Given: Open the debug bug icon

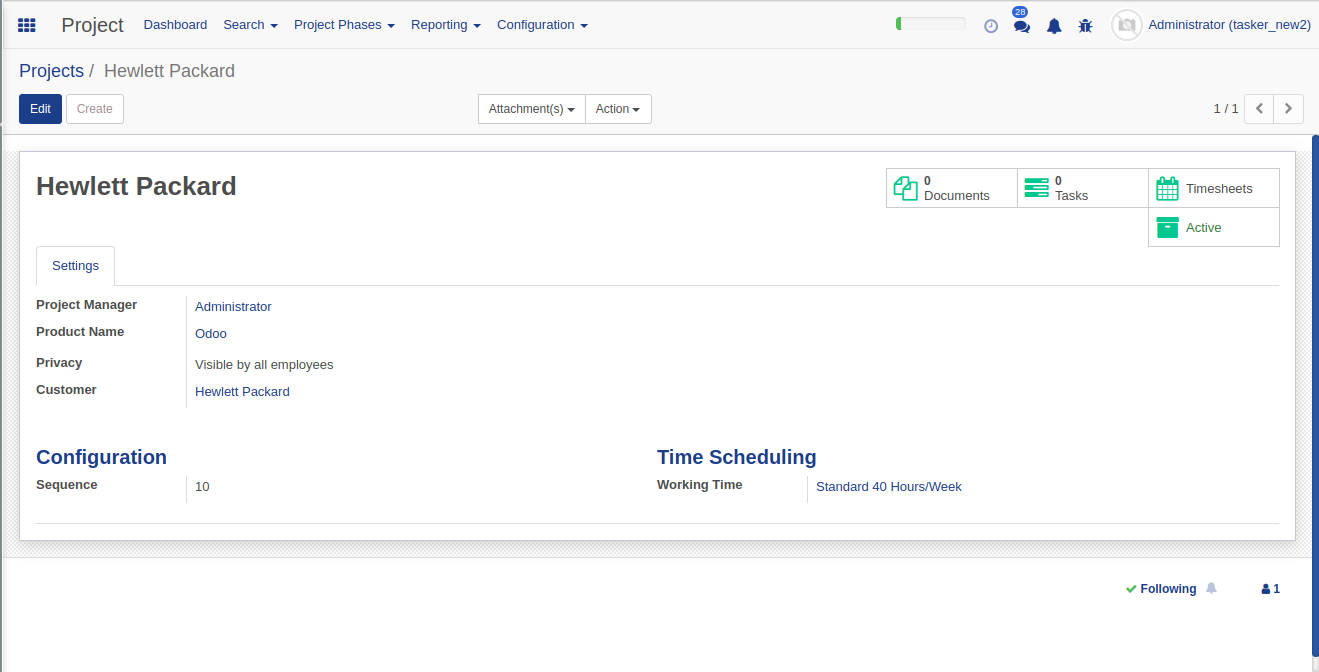Looking at the screenshot, I should [x=1085, y=26].
